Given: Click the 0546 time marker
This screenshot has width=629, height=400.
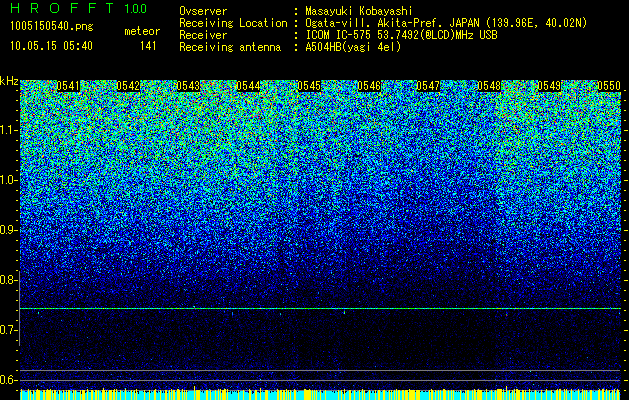Looking at the screenshot, I should [369, 86].
